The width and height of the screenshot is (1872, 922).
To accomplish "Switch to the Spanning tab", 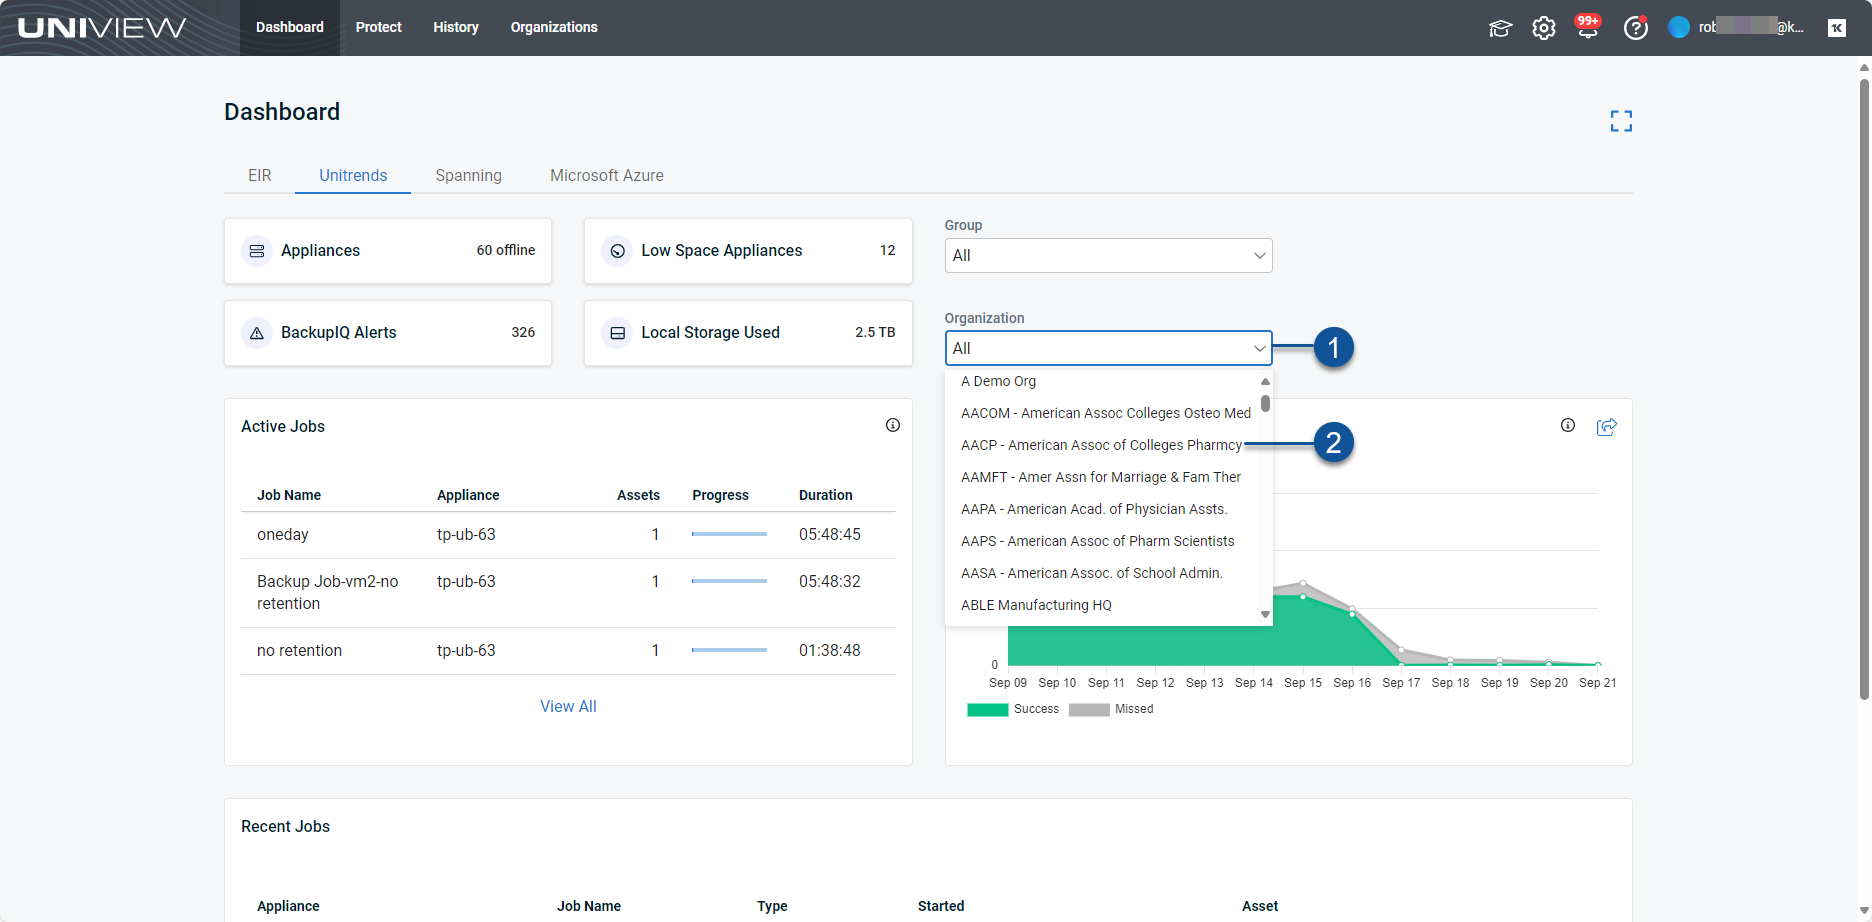I will (469, 175).
